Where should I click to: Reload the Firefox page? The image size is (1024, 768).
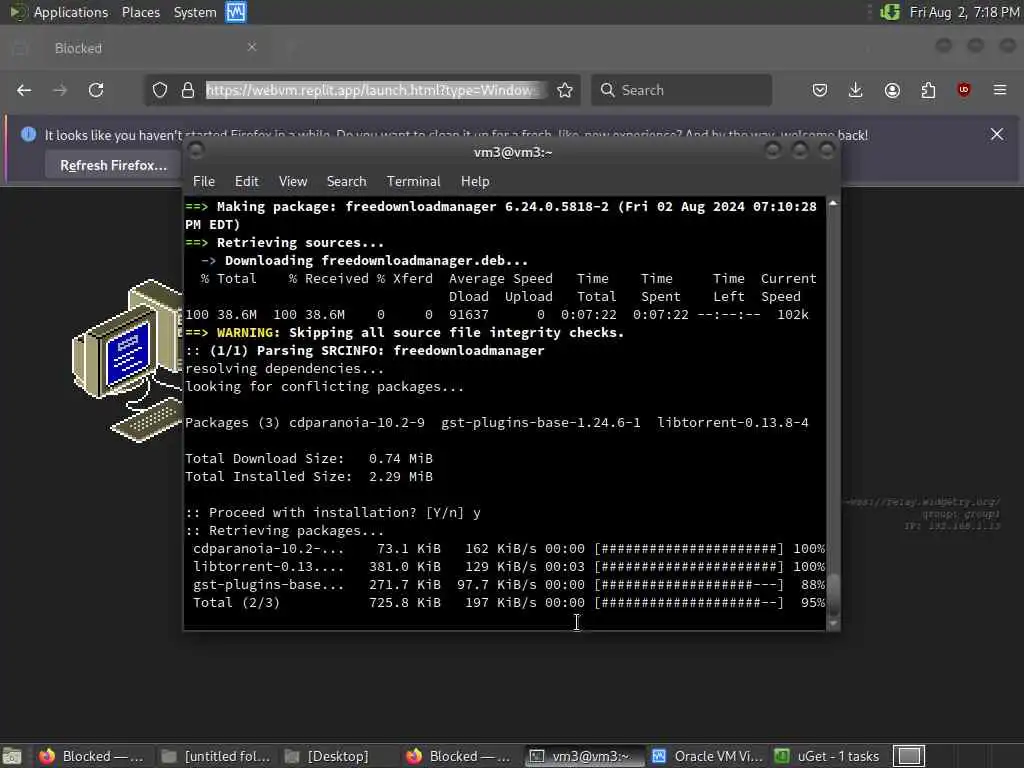point(96,90)
